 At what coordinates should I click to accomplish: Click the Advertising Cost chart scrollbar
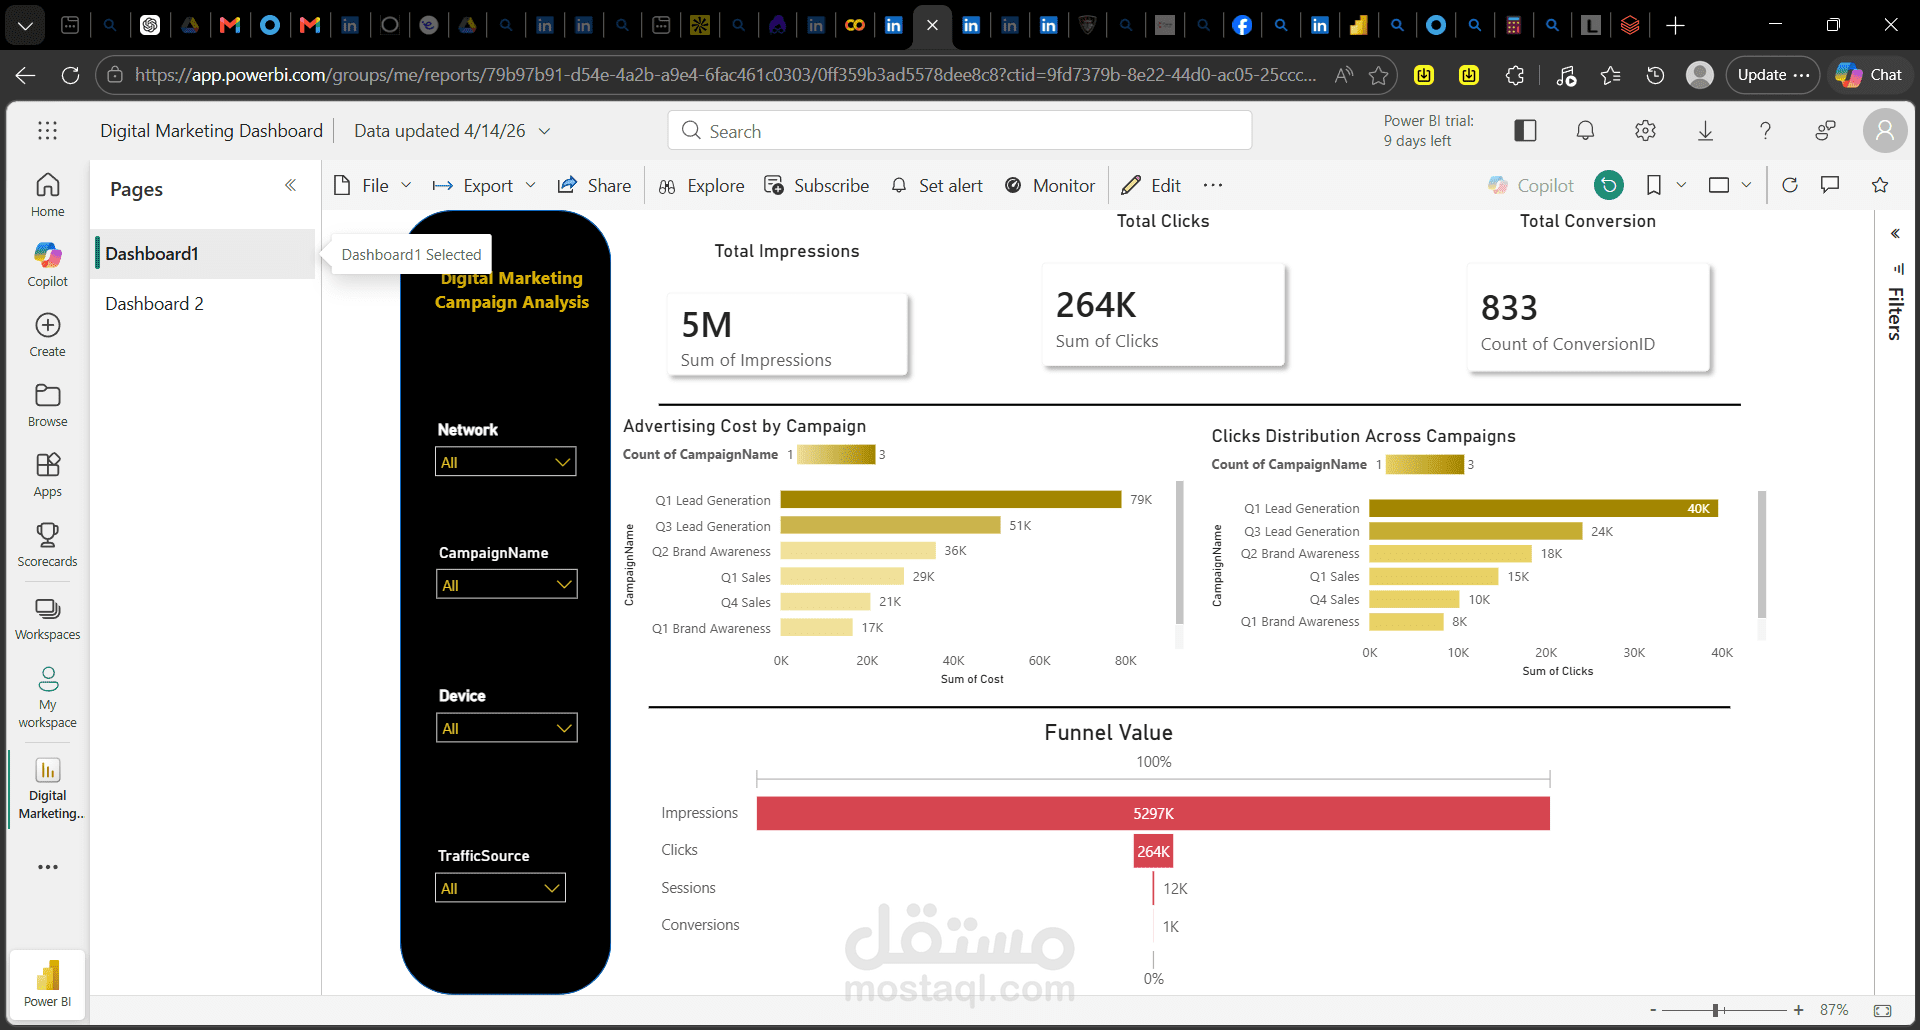(1180, 552)
